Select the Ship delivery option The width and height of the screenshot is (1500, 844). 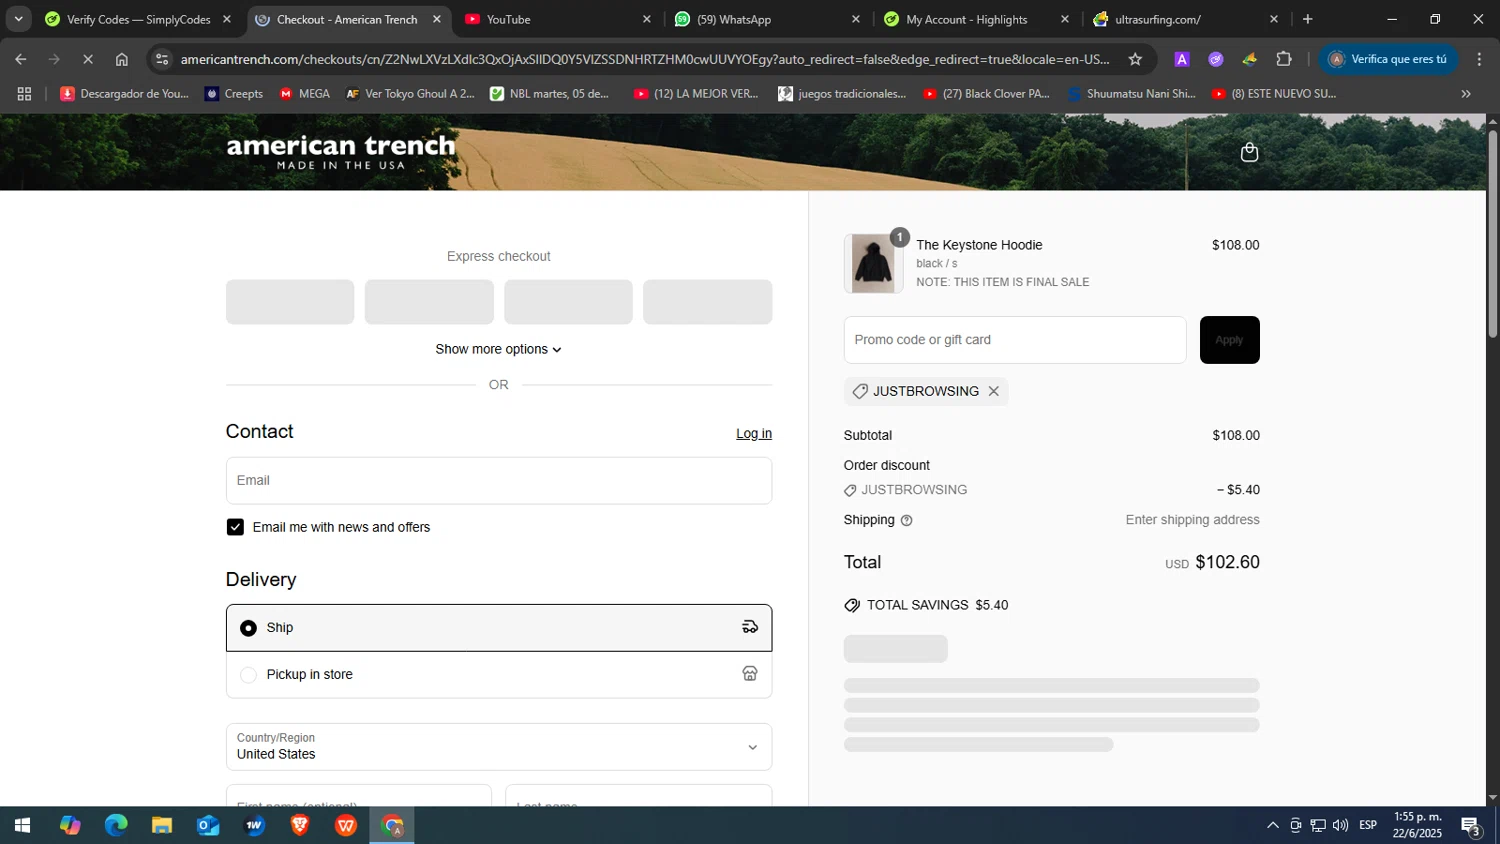tap(499, 627)
